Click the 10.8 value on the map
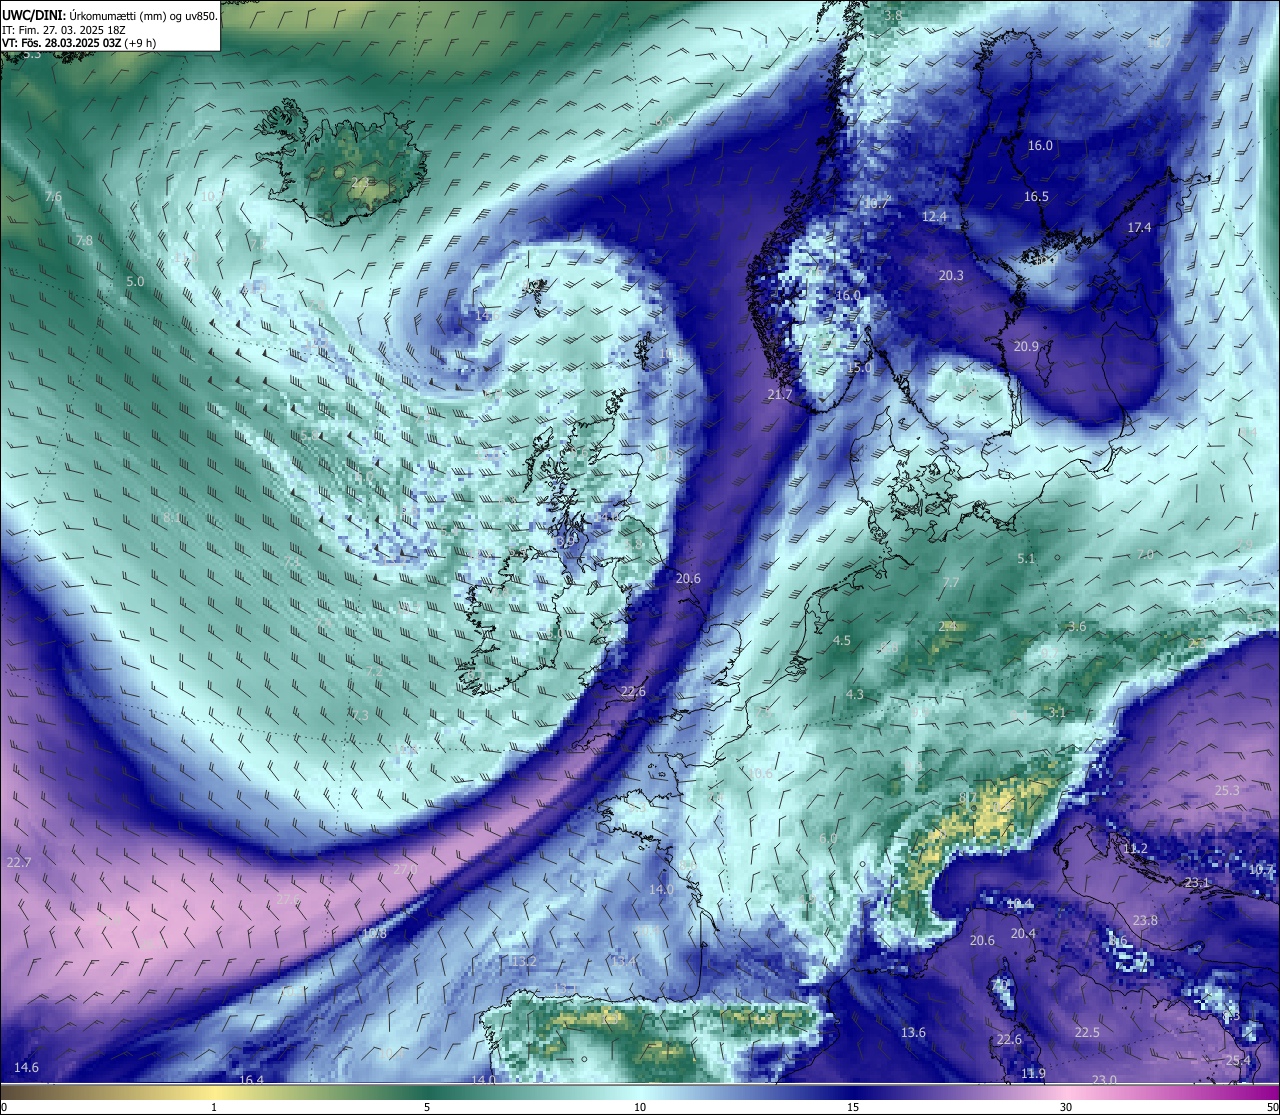The image size is (1280, 1115). [x=374, y=933]
